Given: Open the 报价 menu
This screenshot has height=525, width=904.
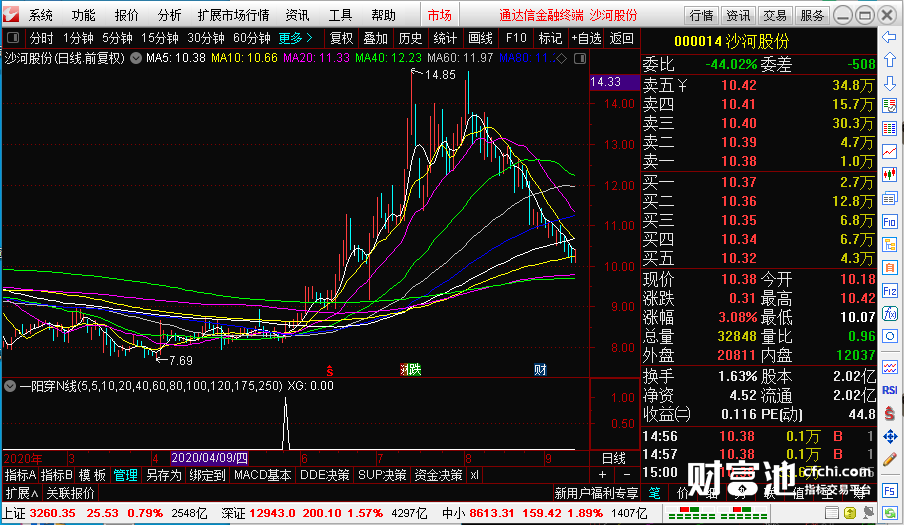Looking at the screenshot, I should click(x=126, y=15).
